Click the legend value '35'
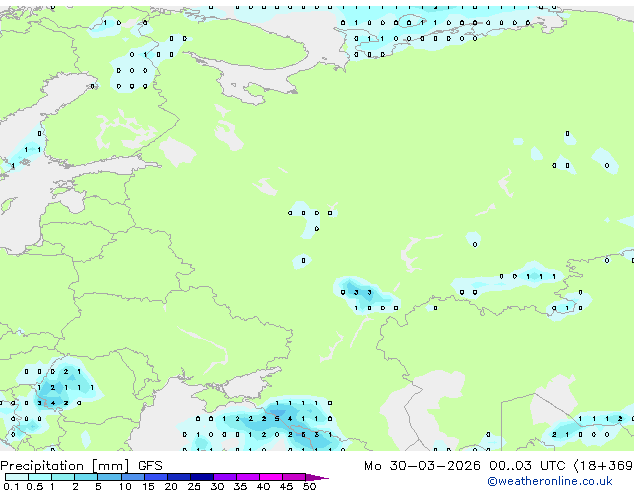The width and height of the screenshot is (634, 490). [x=240, y=486]
